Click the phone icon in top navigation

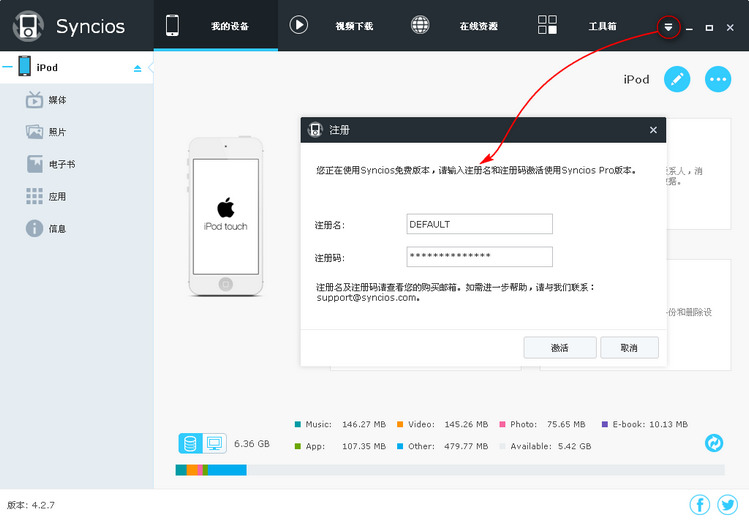[172, 25]
